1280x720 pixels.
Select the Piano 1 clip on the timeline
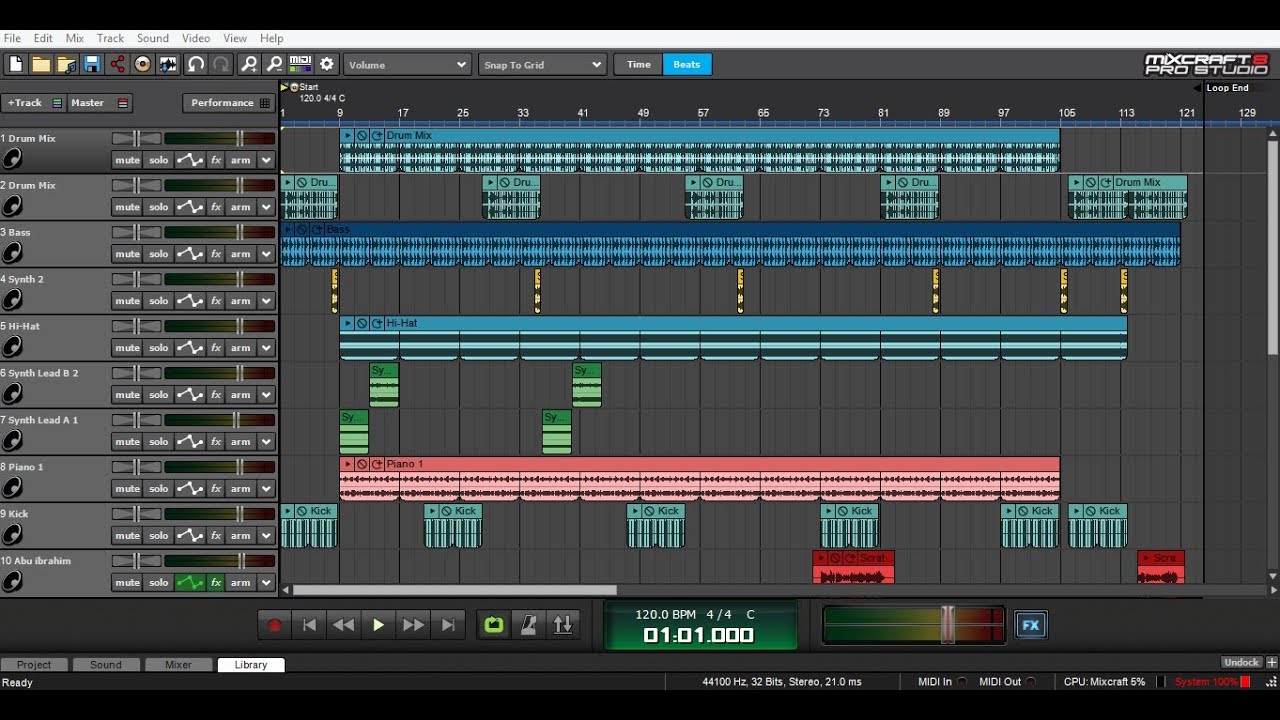[x=699, y=479]
